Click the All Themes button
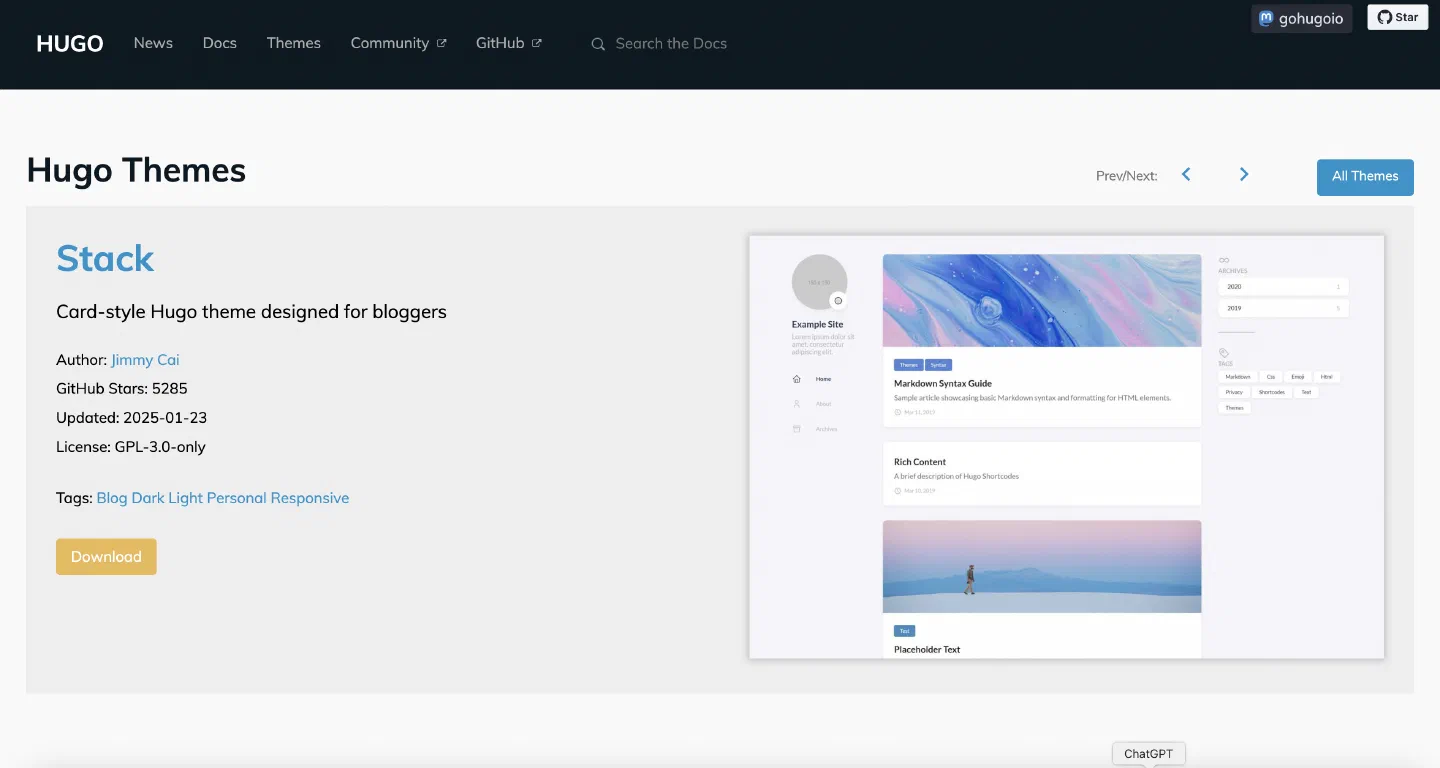1440x768 pixels. (x=1365, y=177)
